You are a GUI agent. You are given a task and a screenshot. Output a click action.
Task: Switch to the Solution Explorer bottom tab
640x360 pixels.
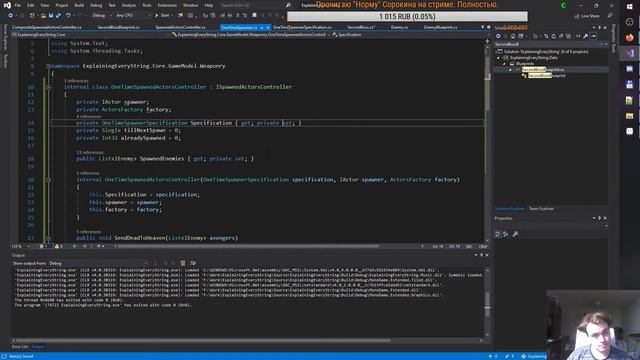(x=510, y=209)
